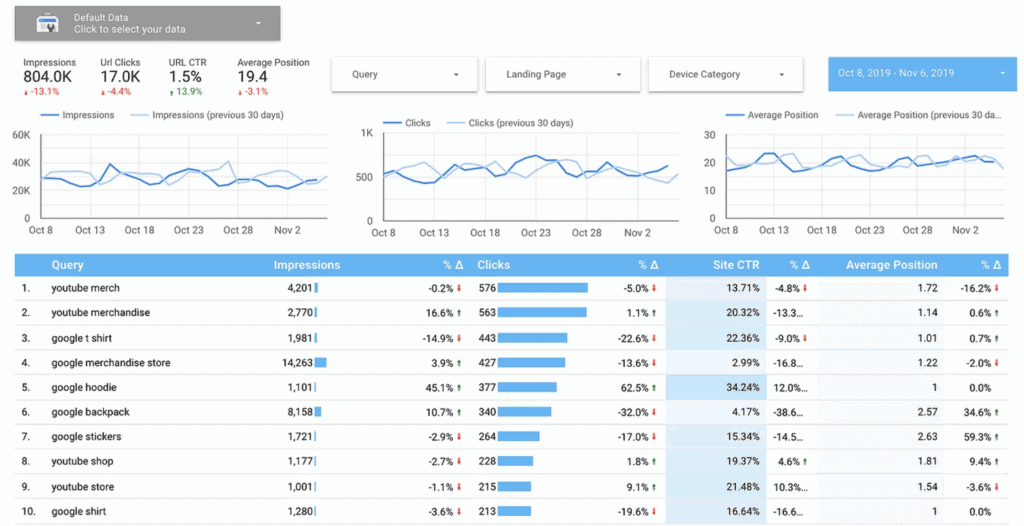Select the google backpack query row

[511, 412]
